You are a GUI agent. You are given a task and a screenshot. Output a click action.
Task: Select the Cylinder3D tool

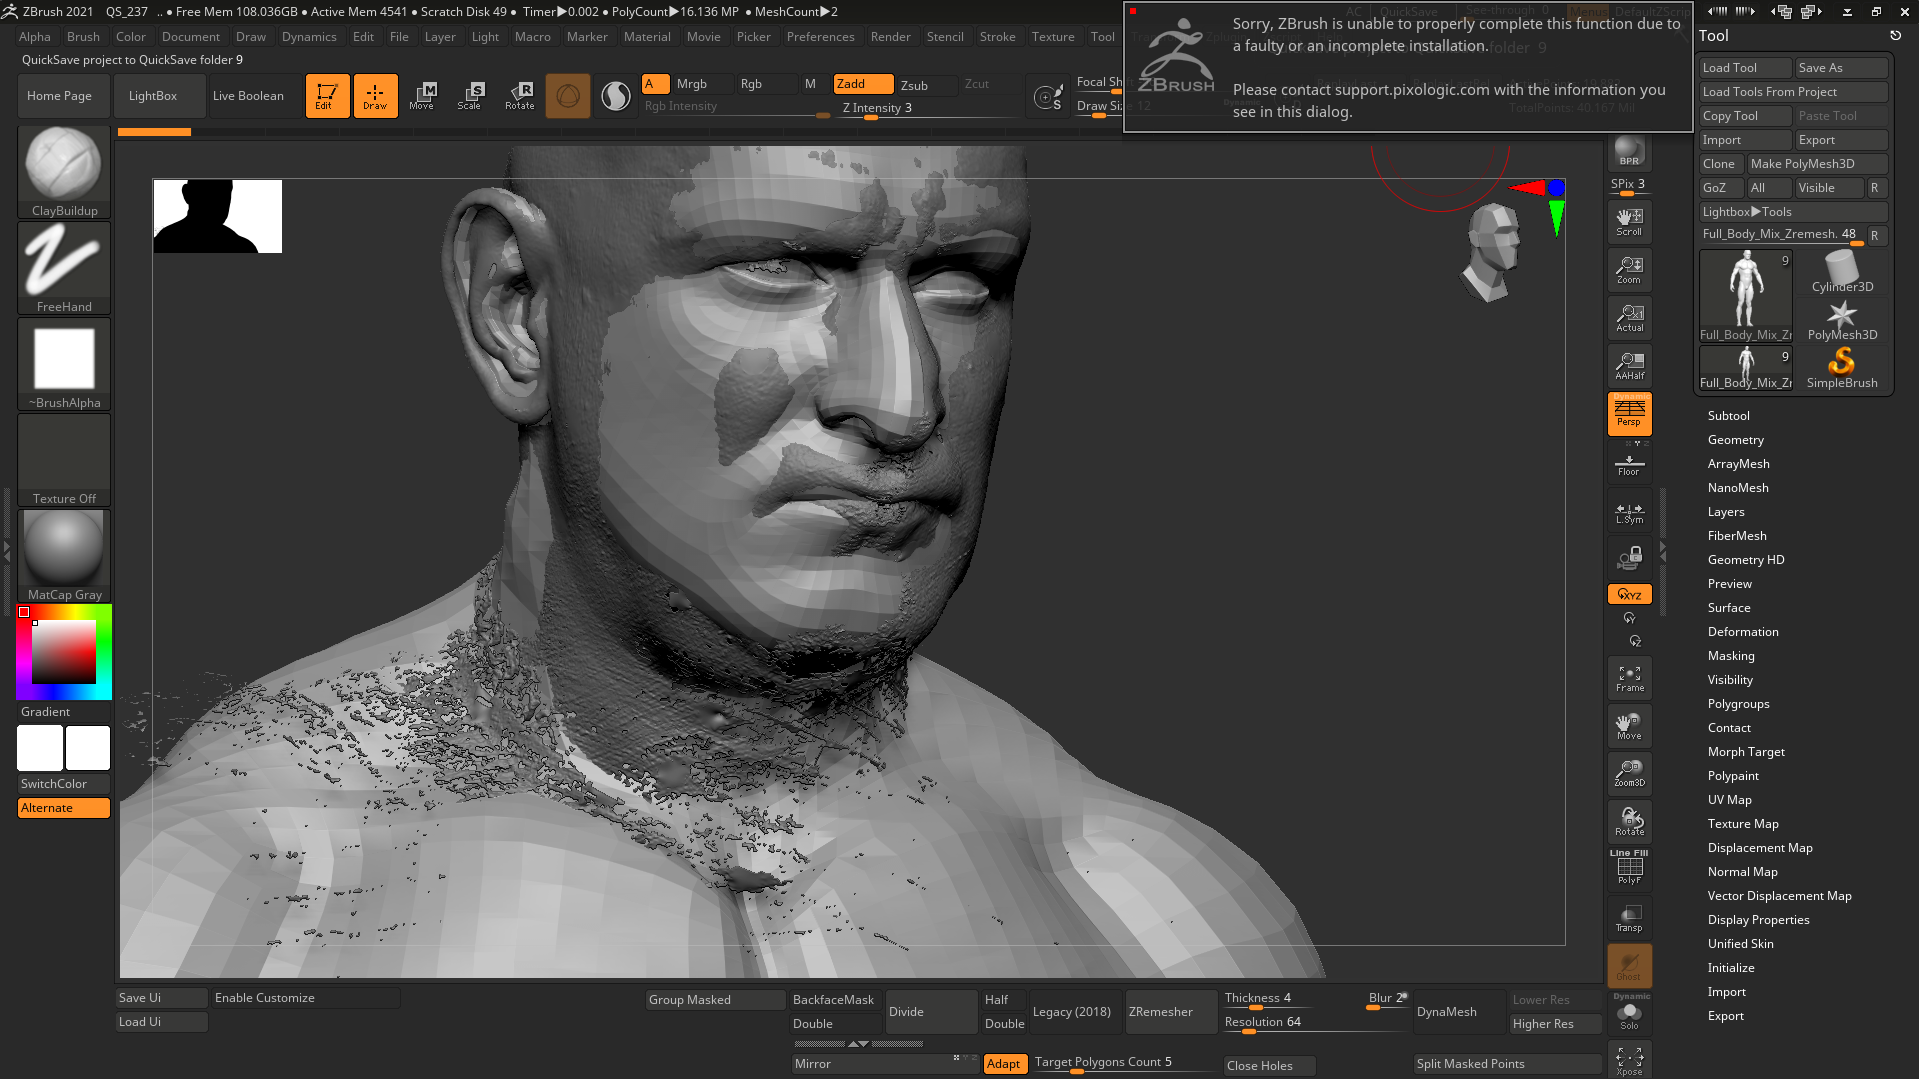point(1842,272)
